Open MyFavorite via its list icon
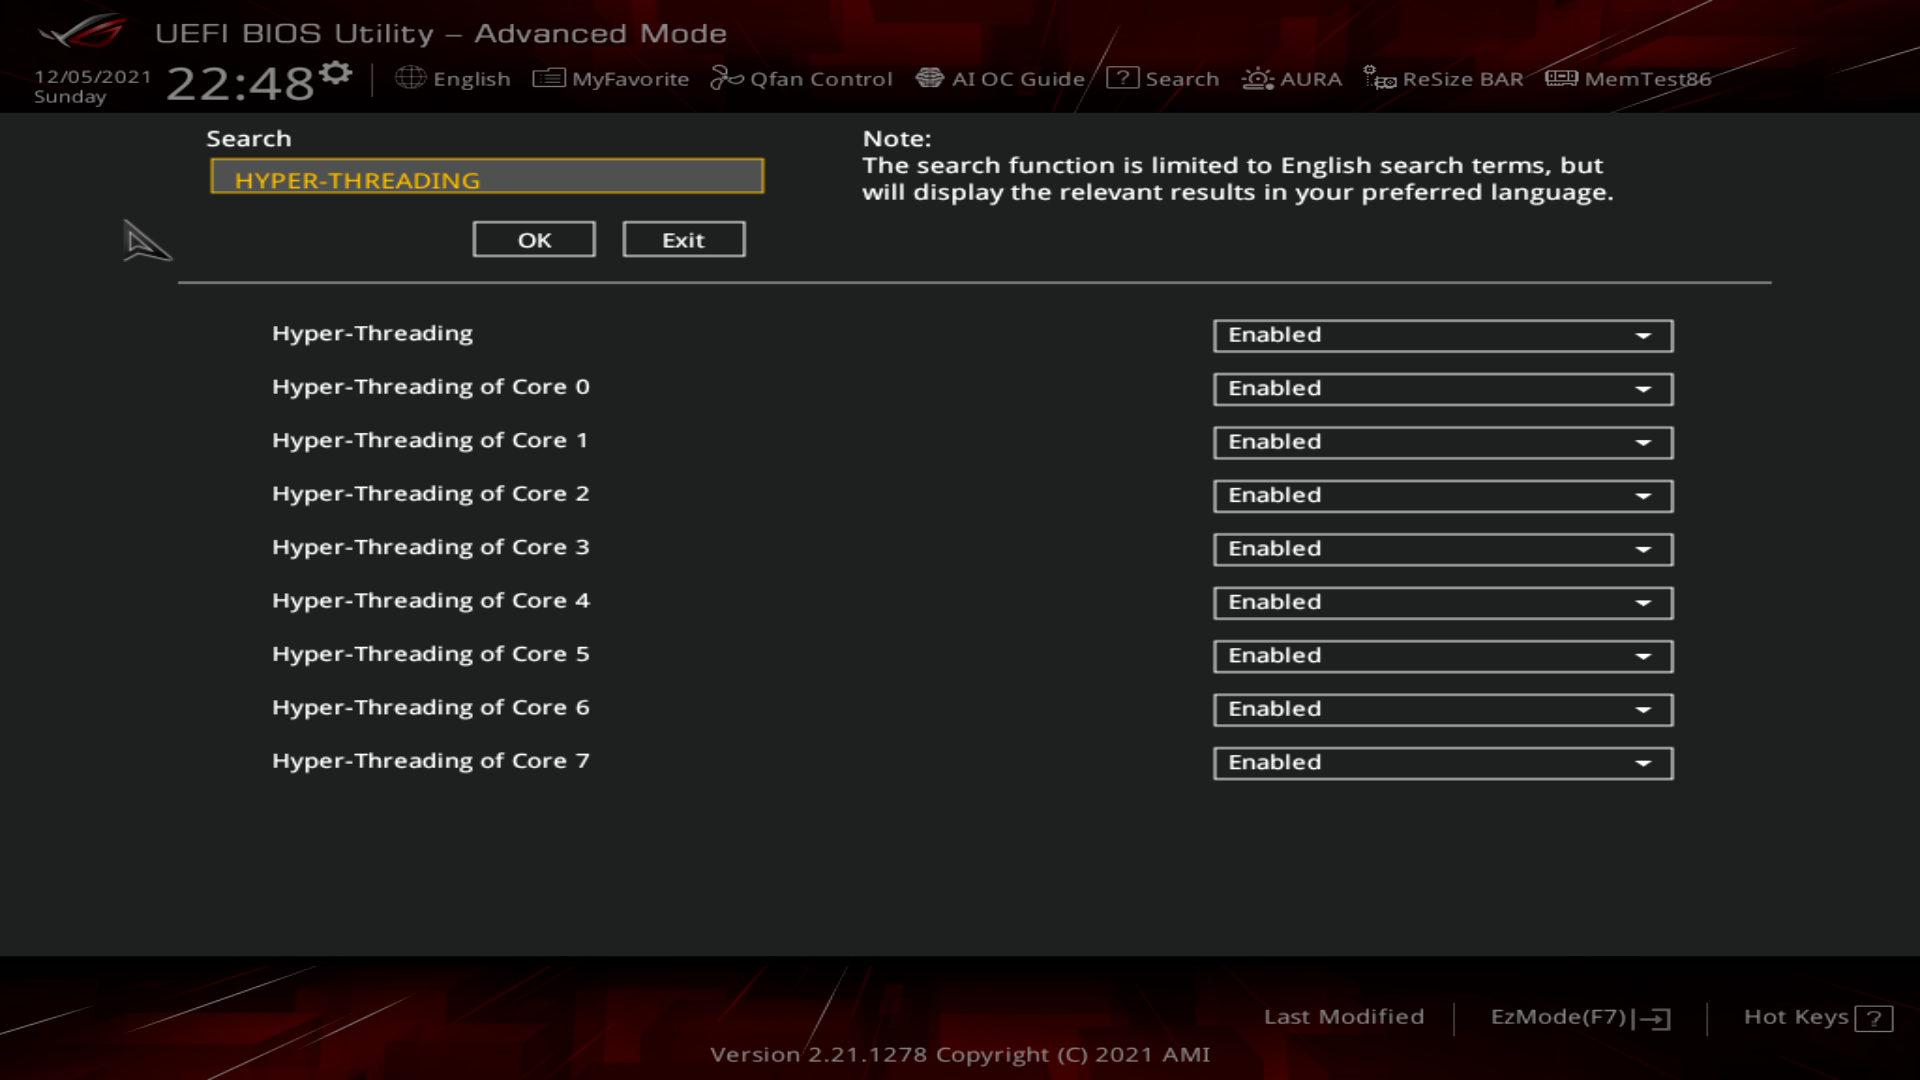This screenshot has width=1920, height=1080. [549, 78]
